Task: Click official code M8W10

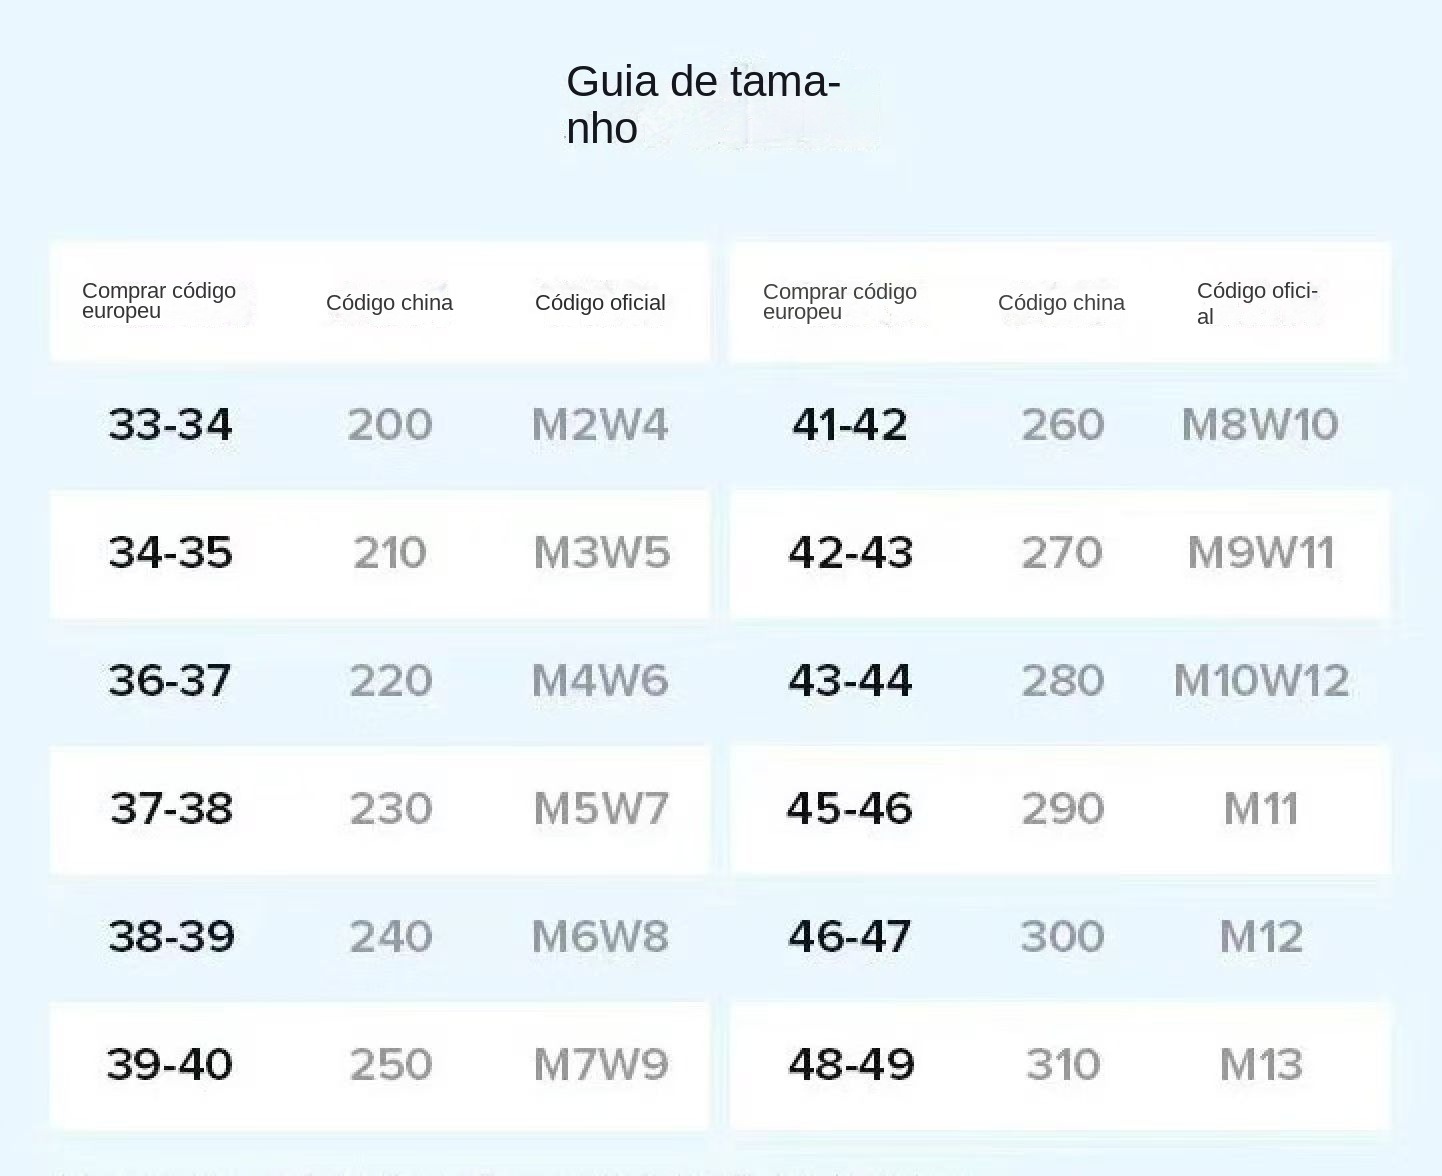Action: tap(1260, 425)
